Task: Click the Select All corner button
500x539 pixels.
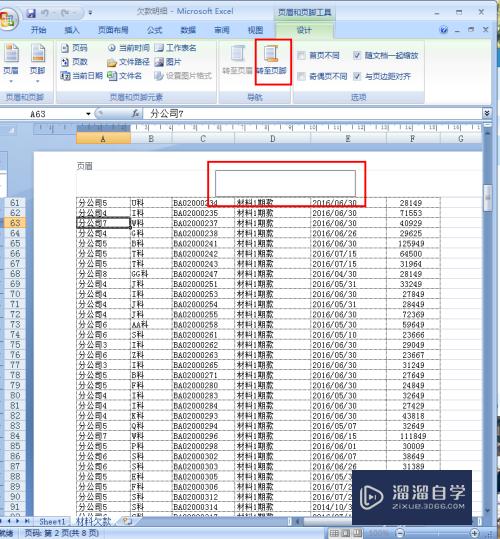Action: tap(12, 130)
